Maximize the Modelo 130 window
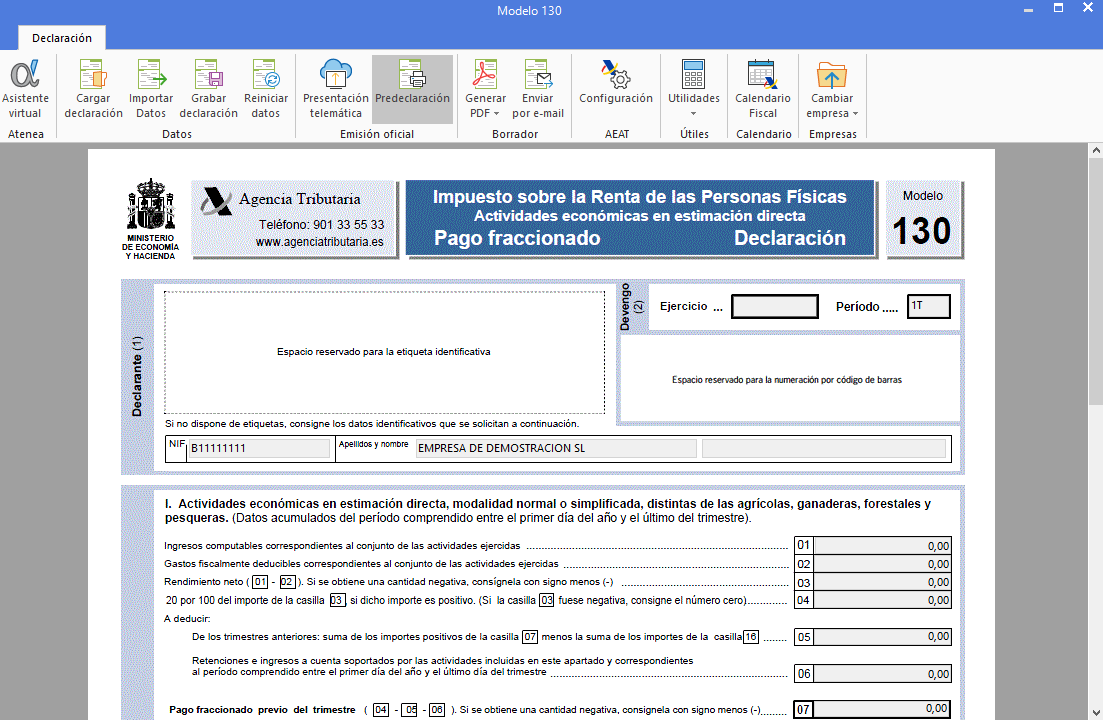This screenshot has width=1104, height=723. [x=1058, y=8]
